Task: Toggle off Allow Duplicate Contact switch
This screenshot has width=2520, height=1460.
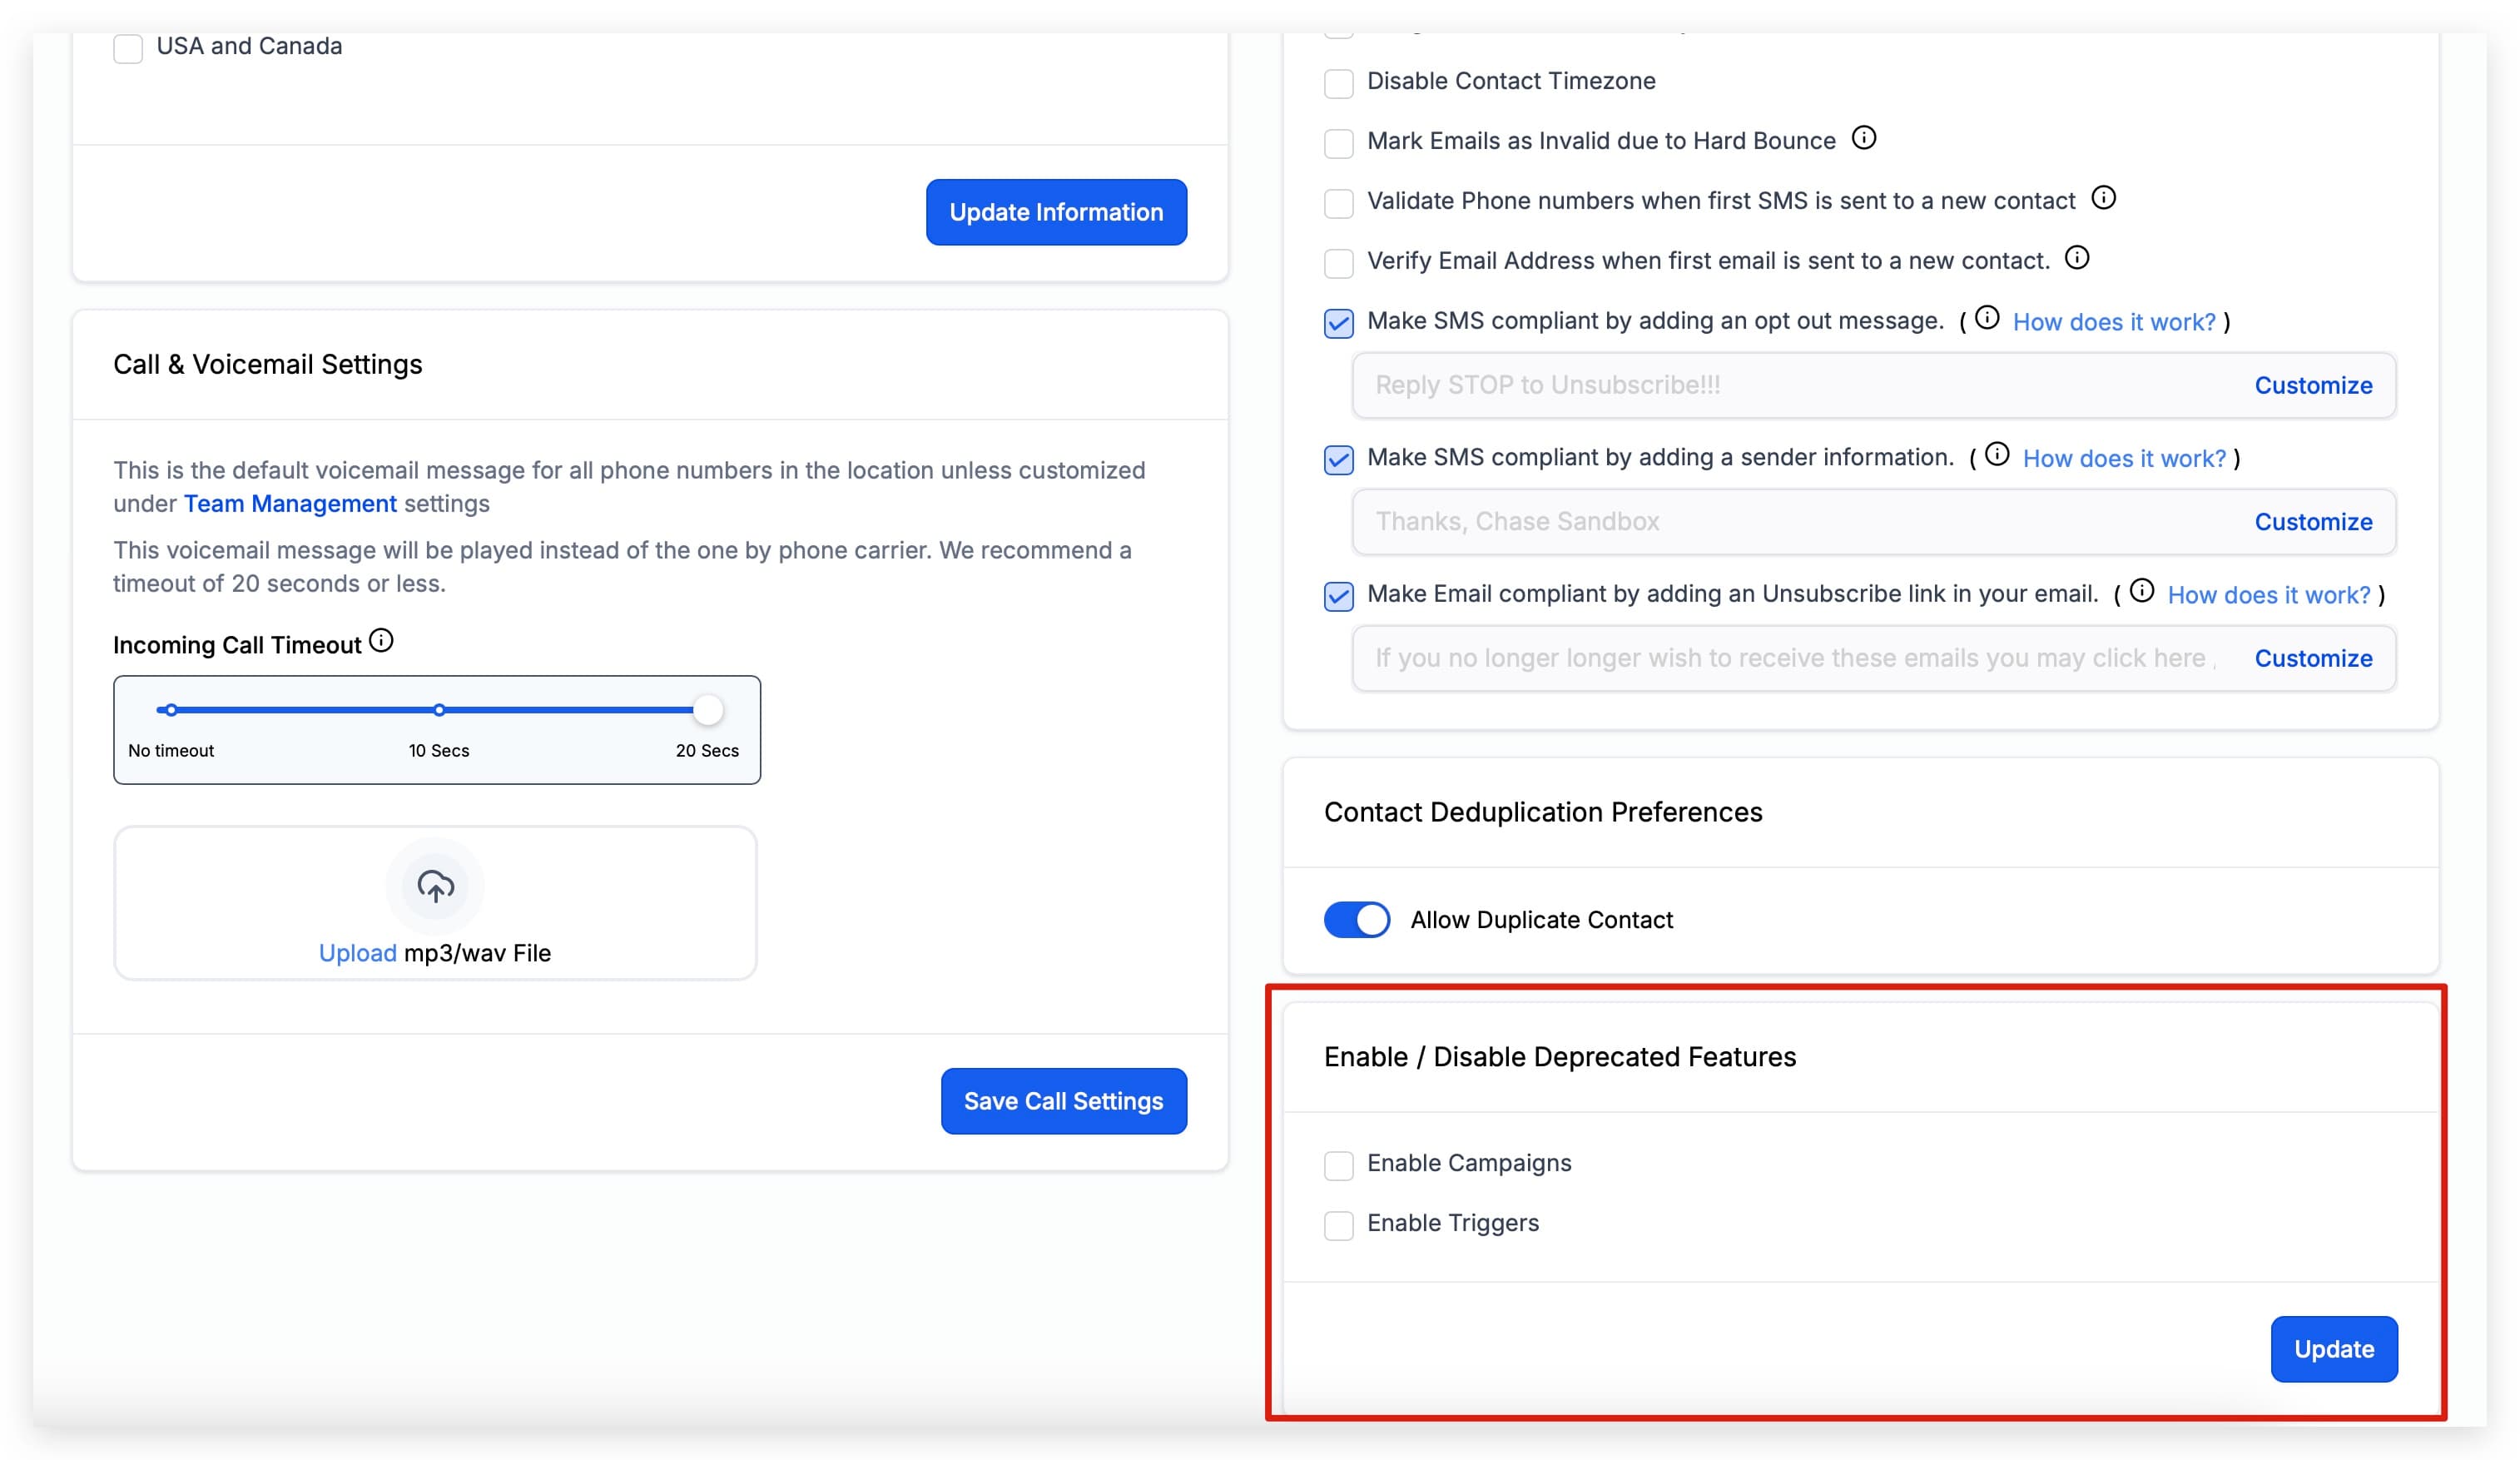Action: pyautogui.click(x=1357, y=920)
